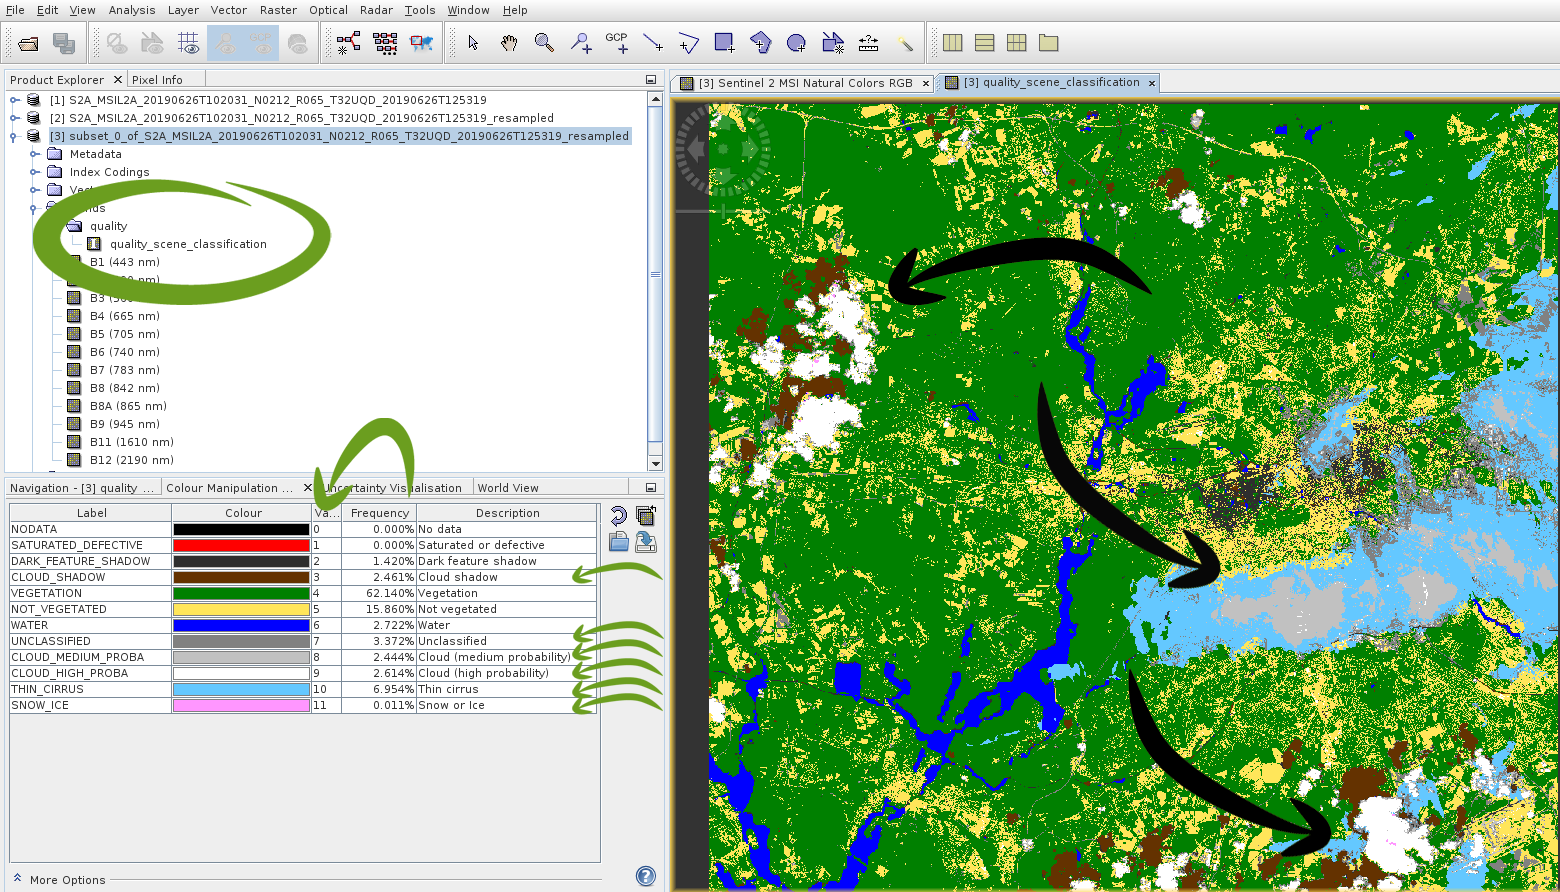The height and width of the screenshot is (892, 1560).
Task: Open the Raster menu
Action: pyautogui.click(x=278, y=10)
